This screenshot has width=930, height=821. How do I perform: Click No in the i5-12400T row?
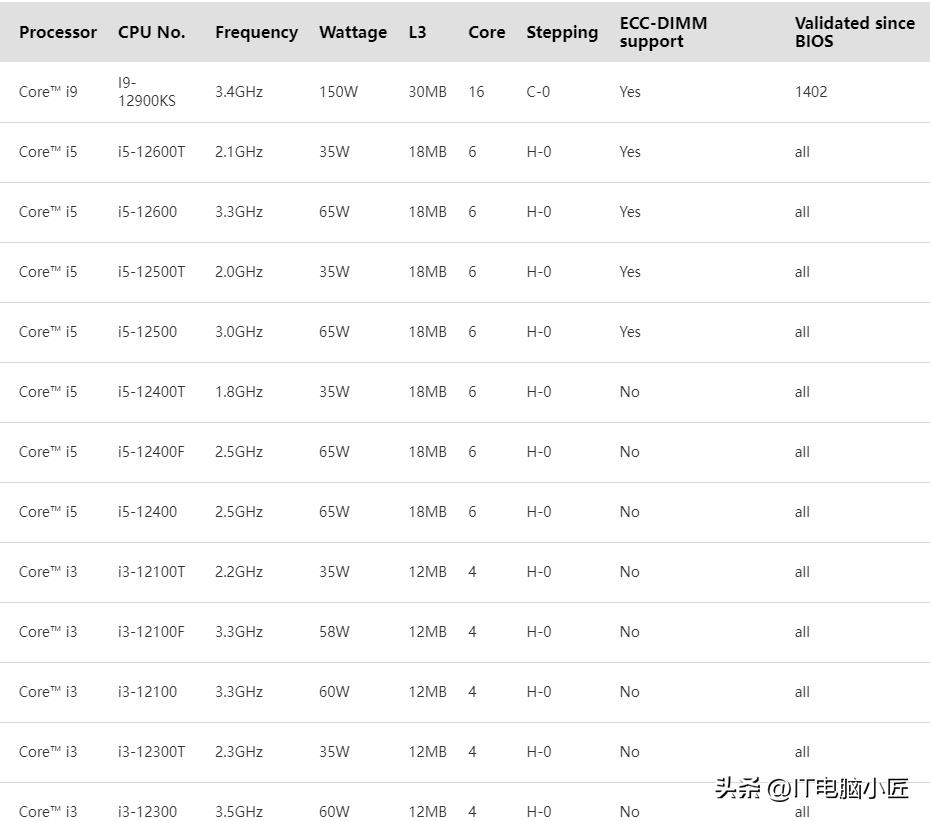pyautogui.click(x=629, y=392)
